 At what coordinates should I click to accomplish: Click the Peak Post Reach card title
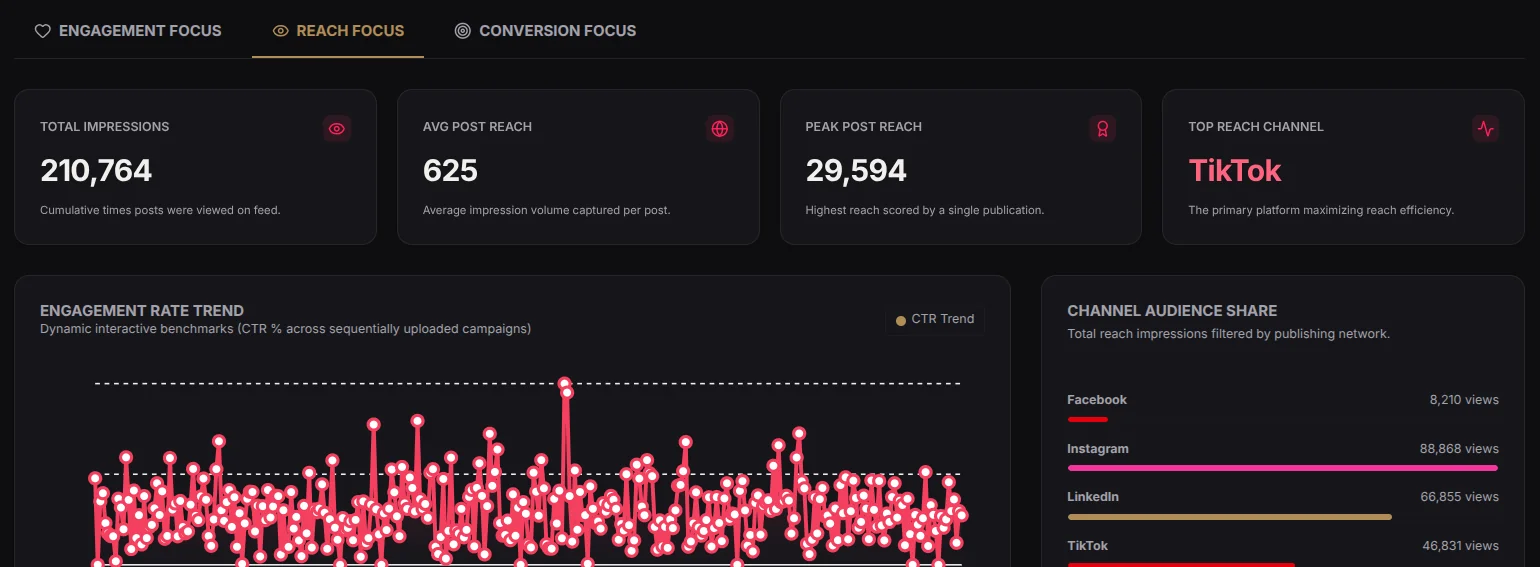pos(864,127)
